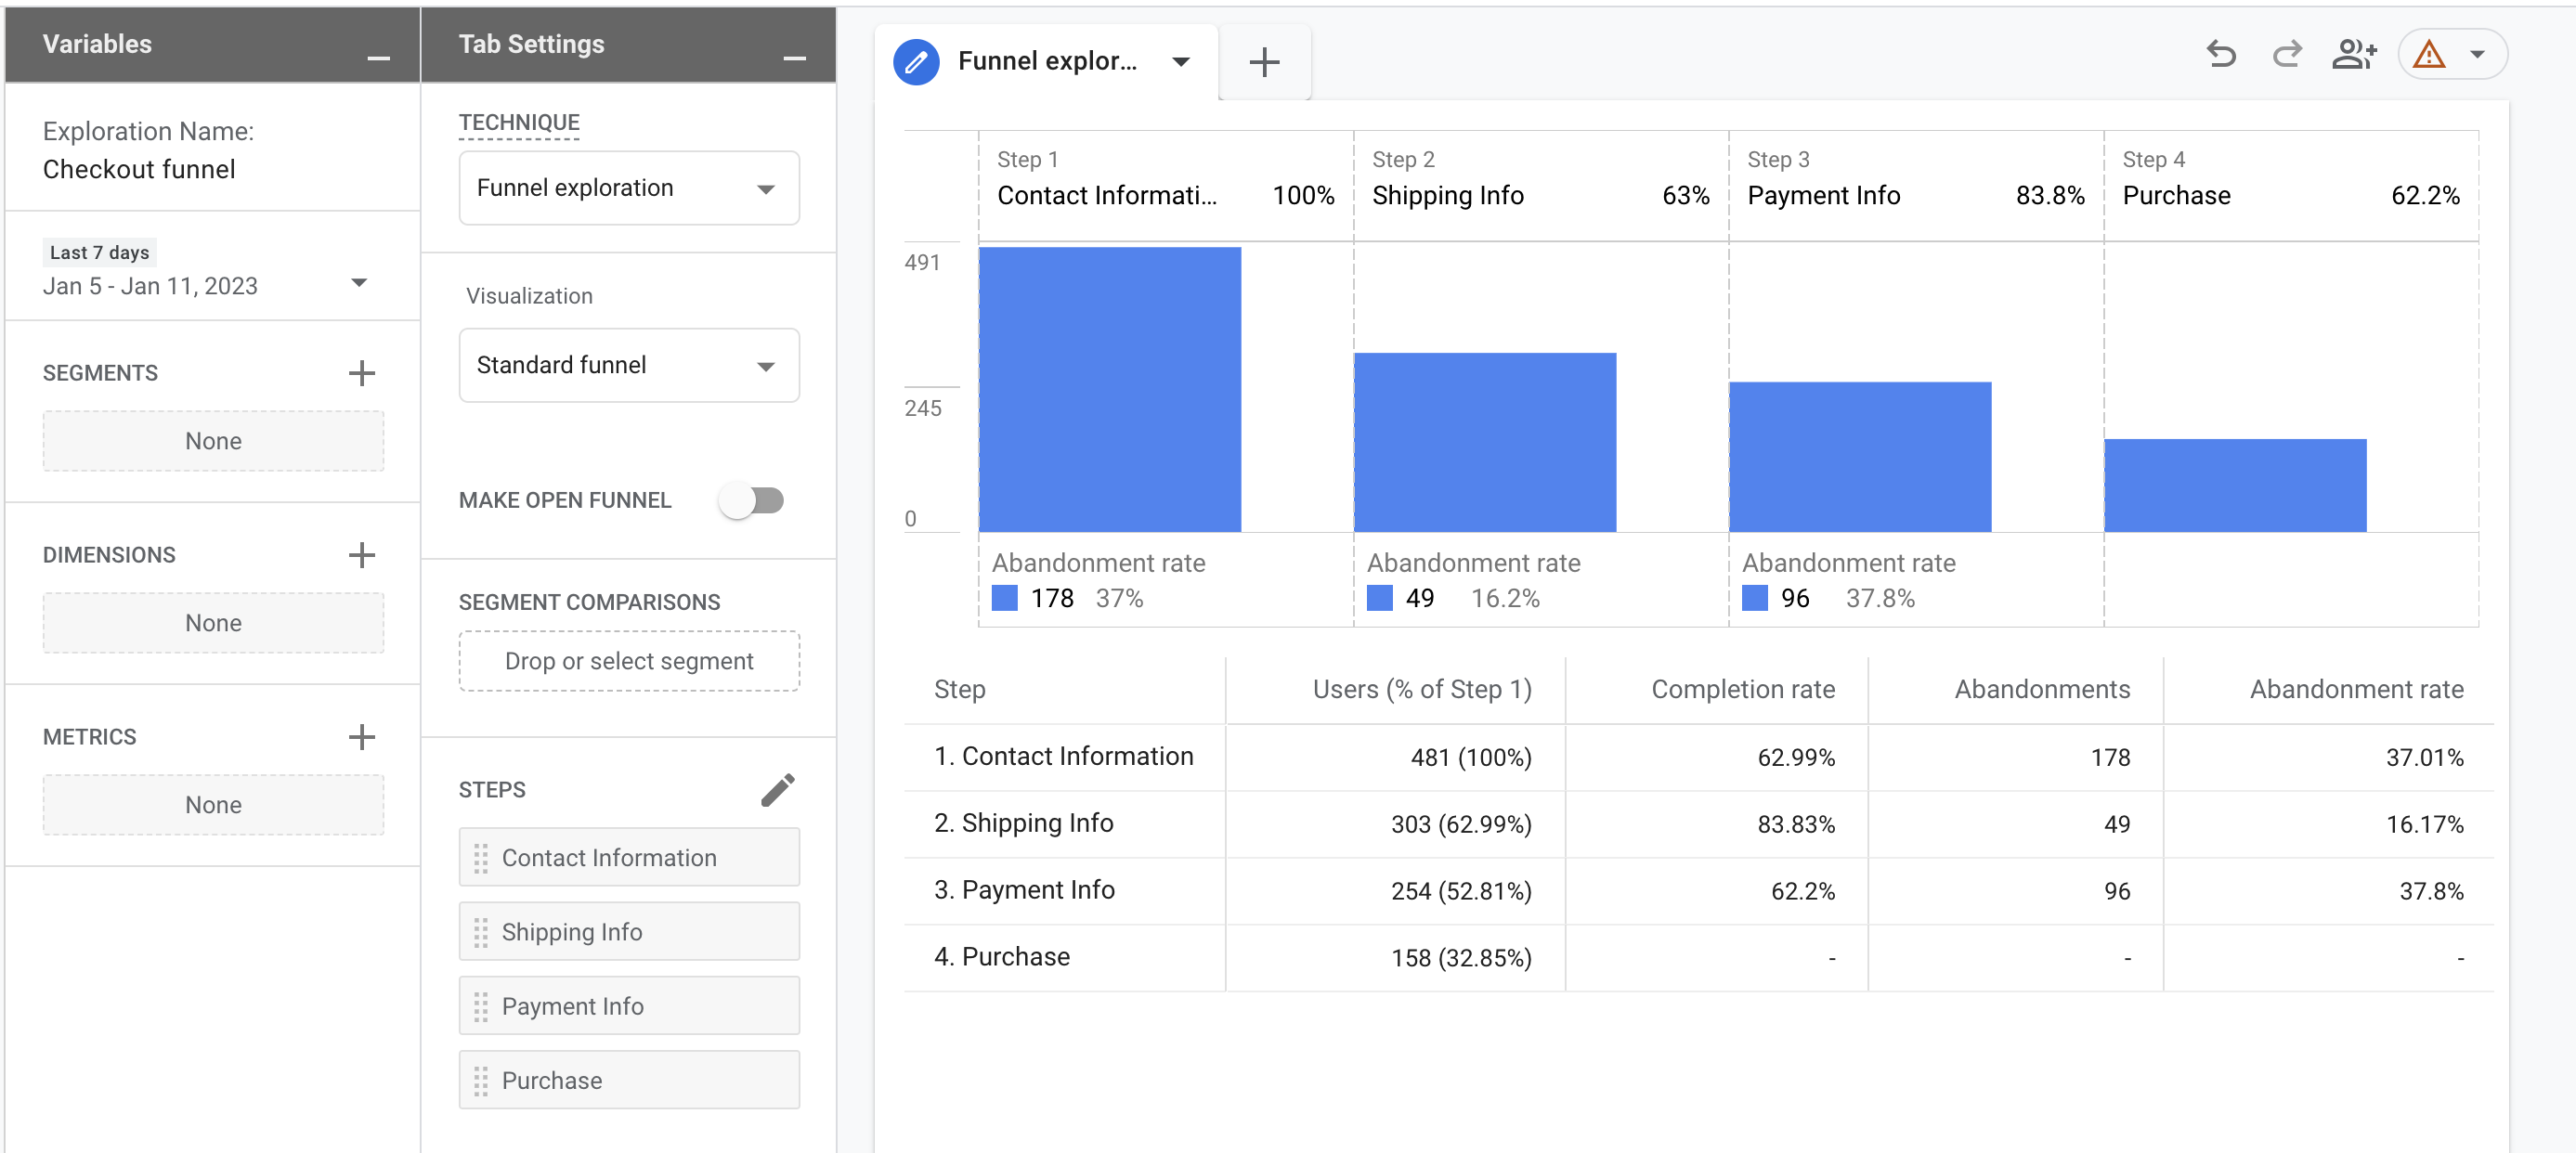Open the funnel tab options arrow
This screenshot has height=1153, width=2576.
1181,62
